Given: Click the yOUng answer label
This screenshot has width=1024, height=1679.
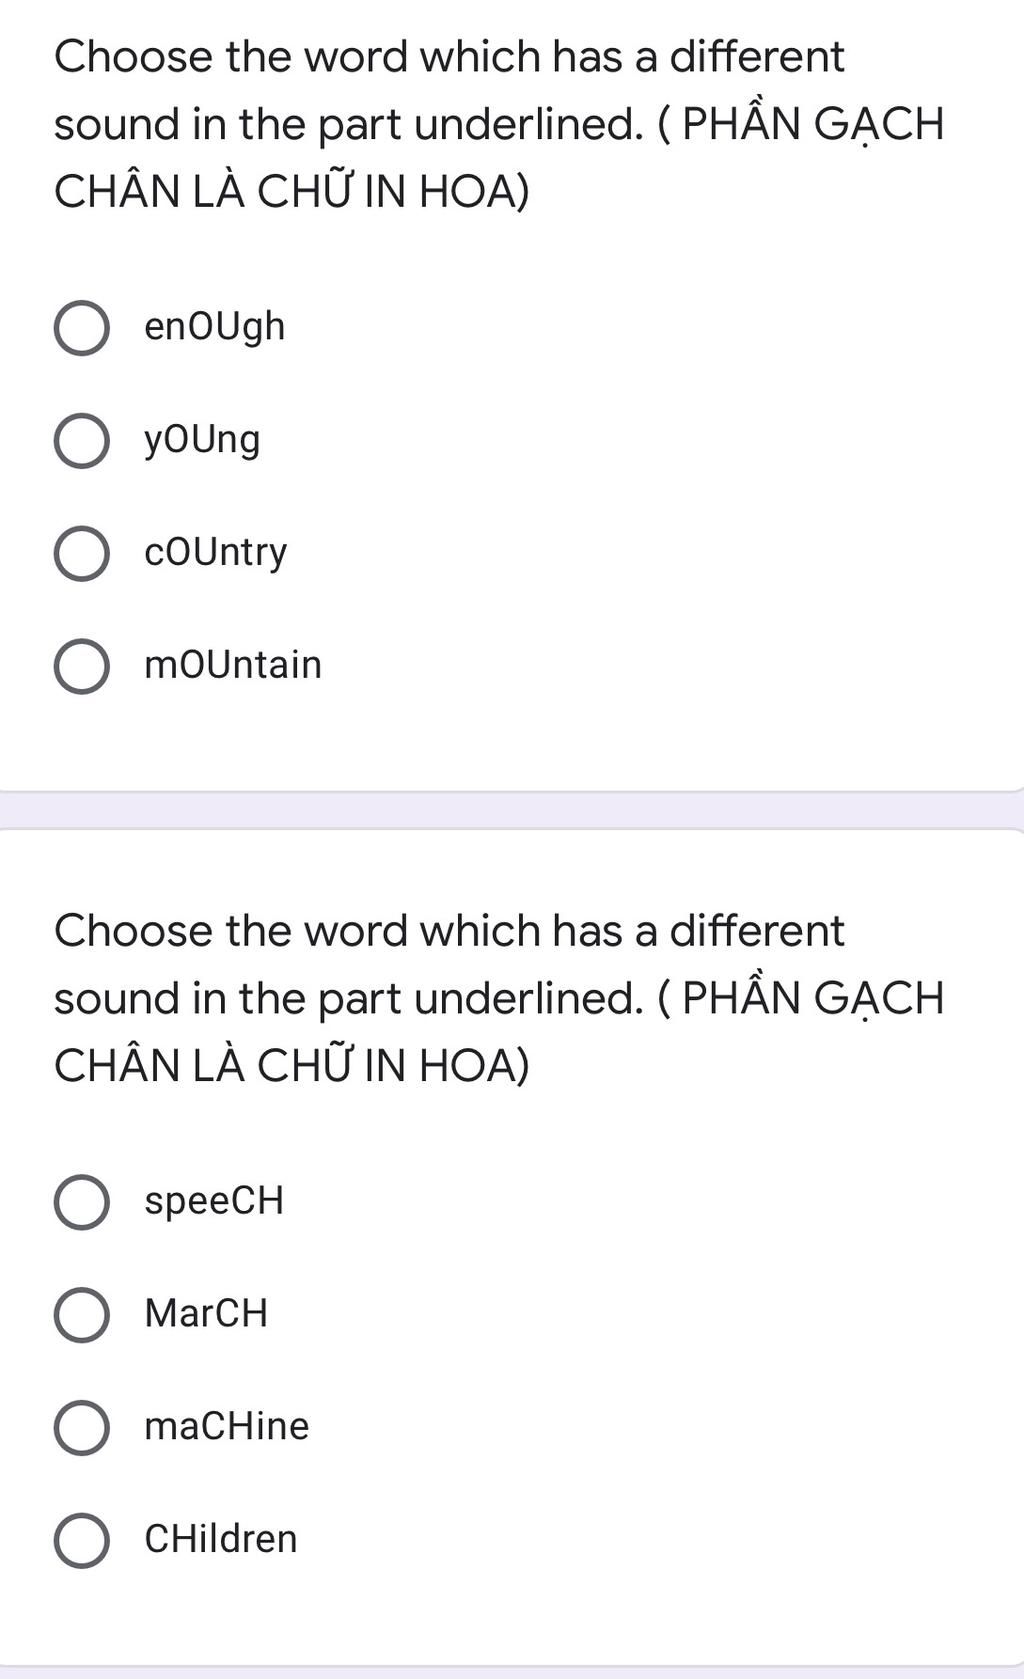Looking at the screenshot, I should [202, 441].
